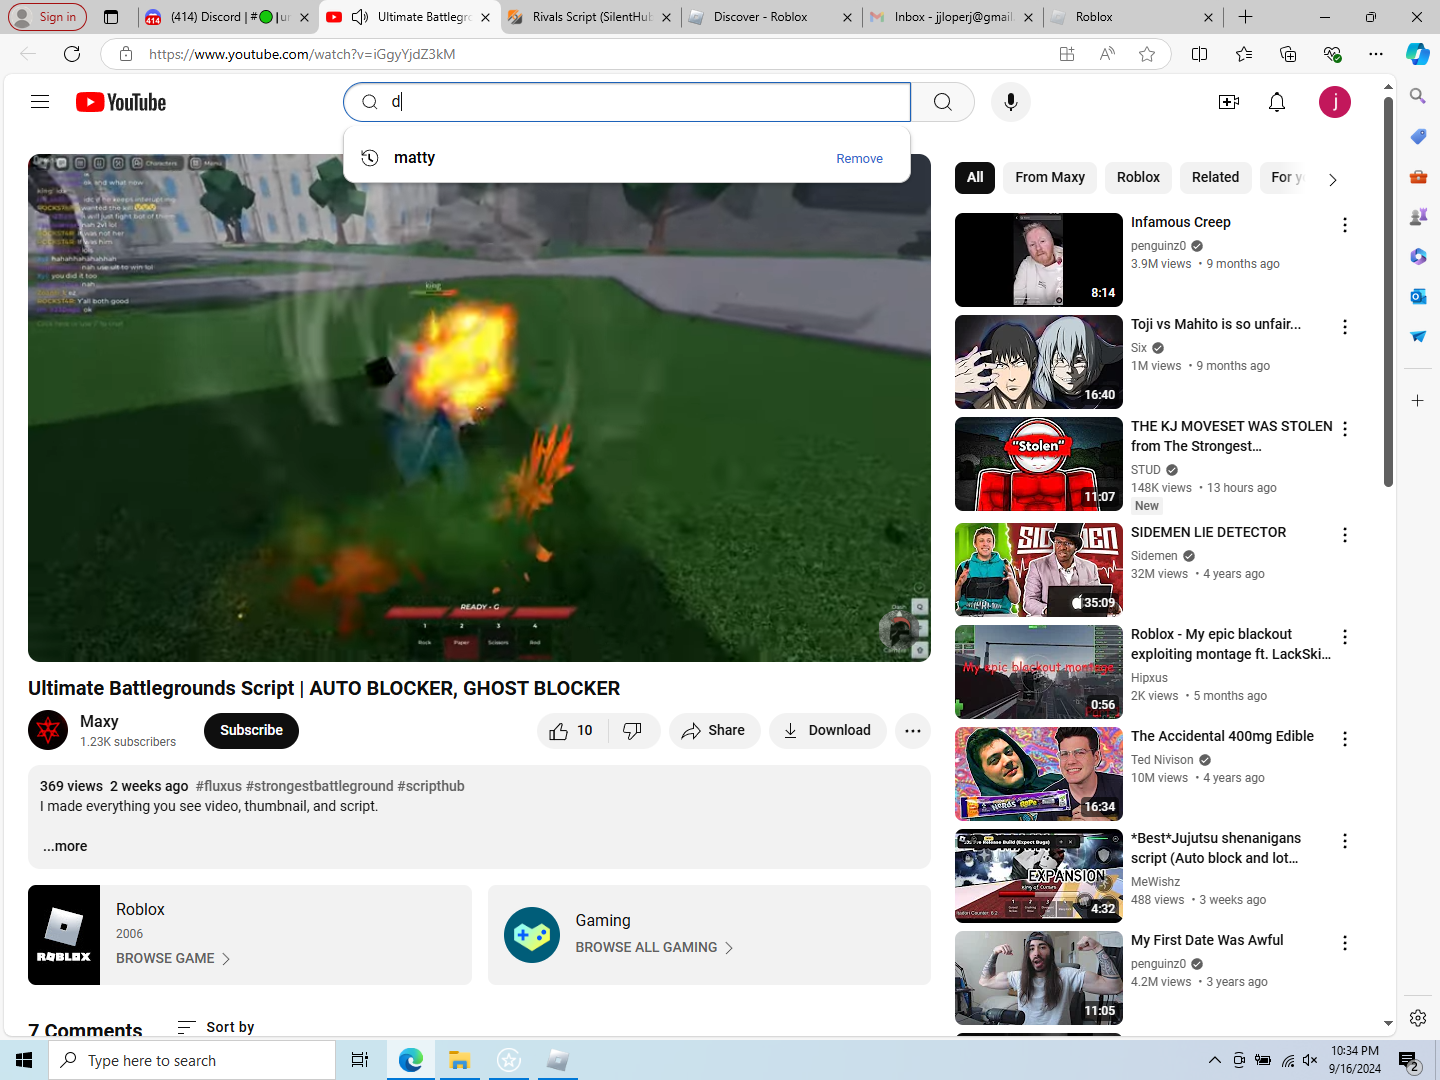Open options for Infamous Creep video
This screenshot has height=1080, width=1440.
1345,225
